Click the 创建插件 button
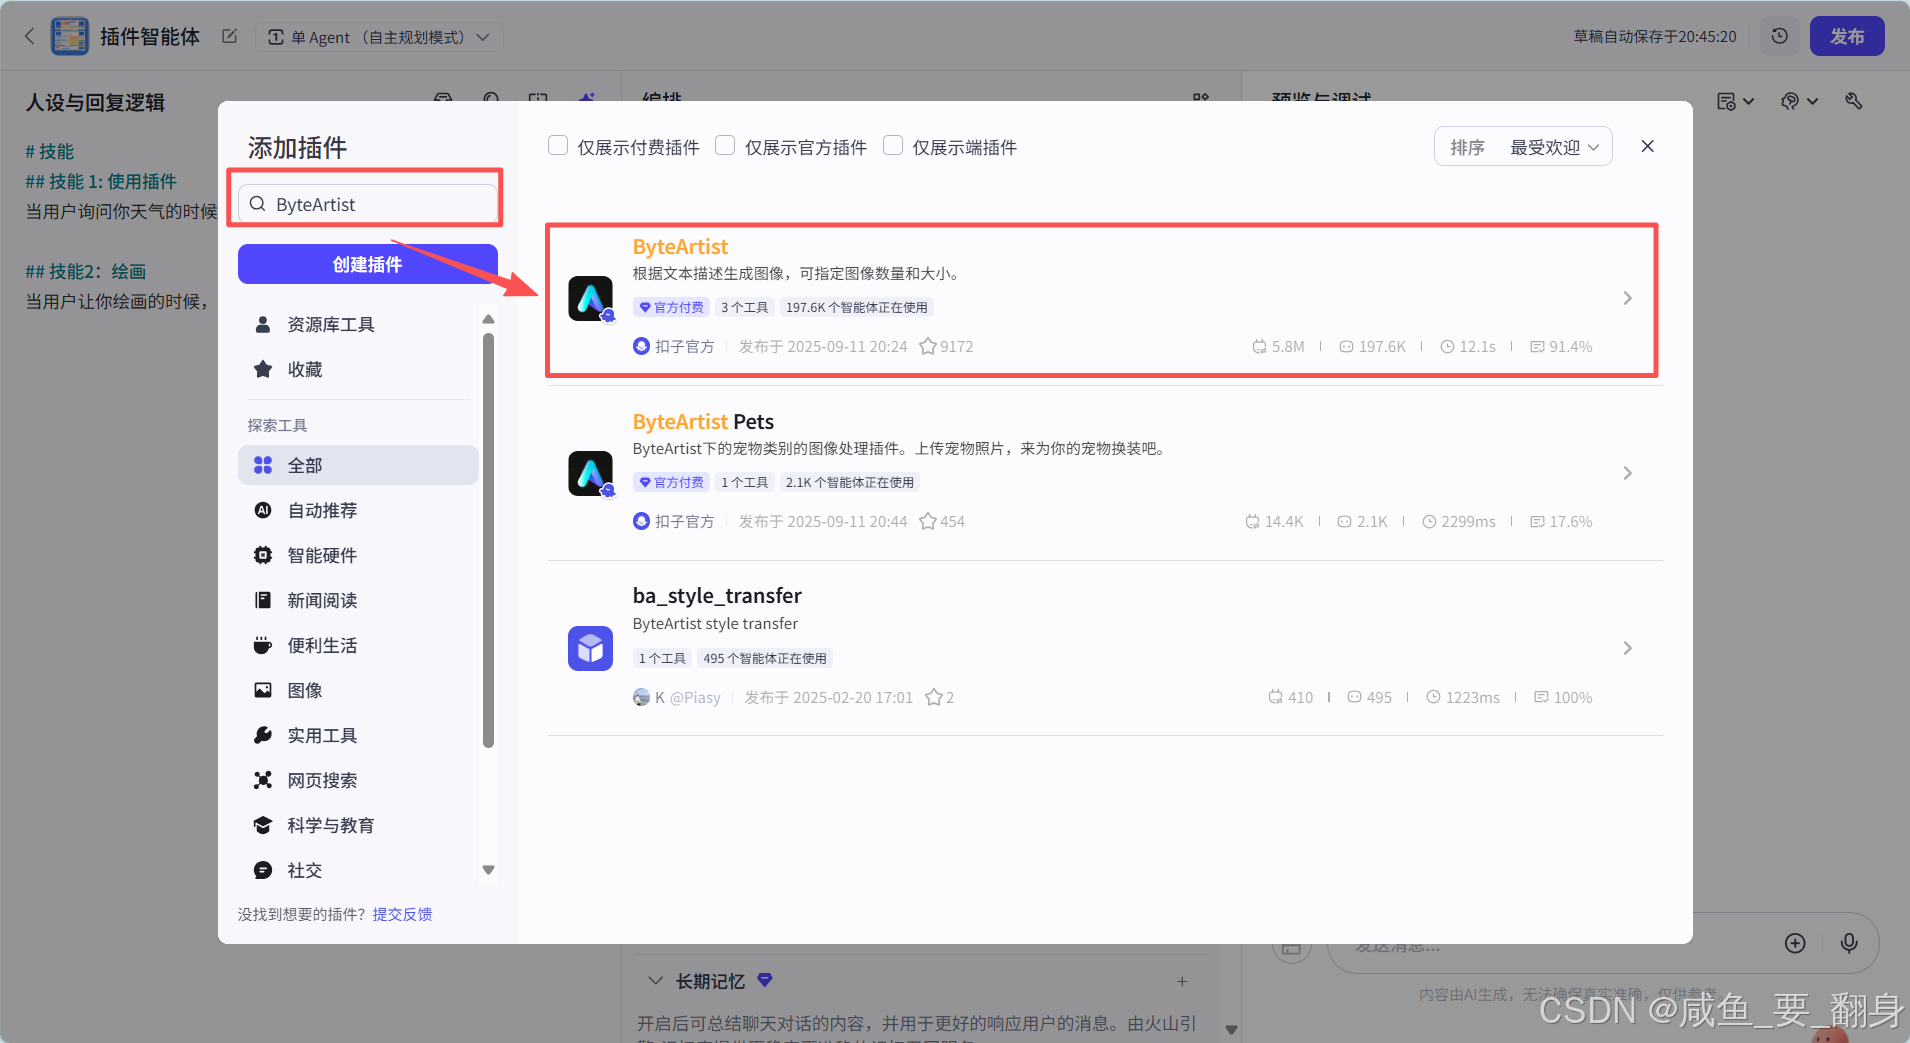 (367, 264)
